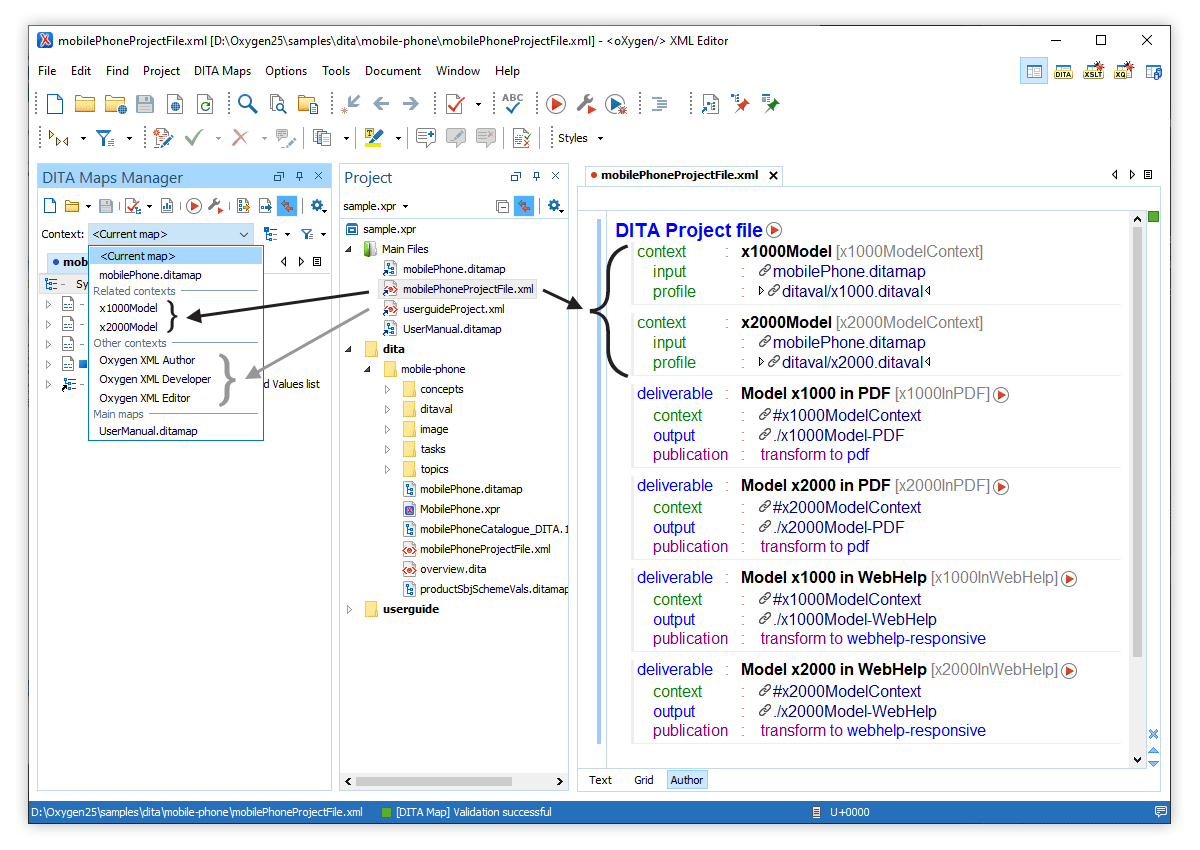Switch to the Text editing mode tab
The height and width of the screenshot is (850, 1200).
pos(600,780)
